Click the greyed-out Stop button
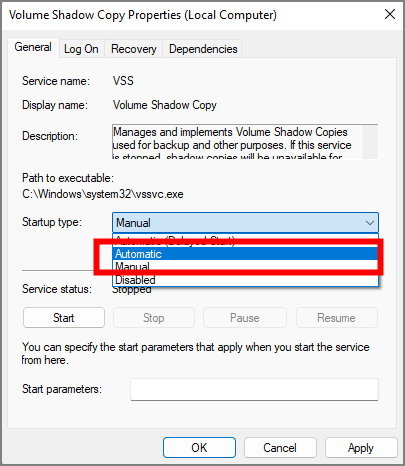 click(x=154, y=318)
